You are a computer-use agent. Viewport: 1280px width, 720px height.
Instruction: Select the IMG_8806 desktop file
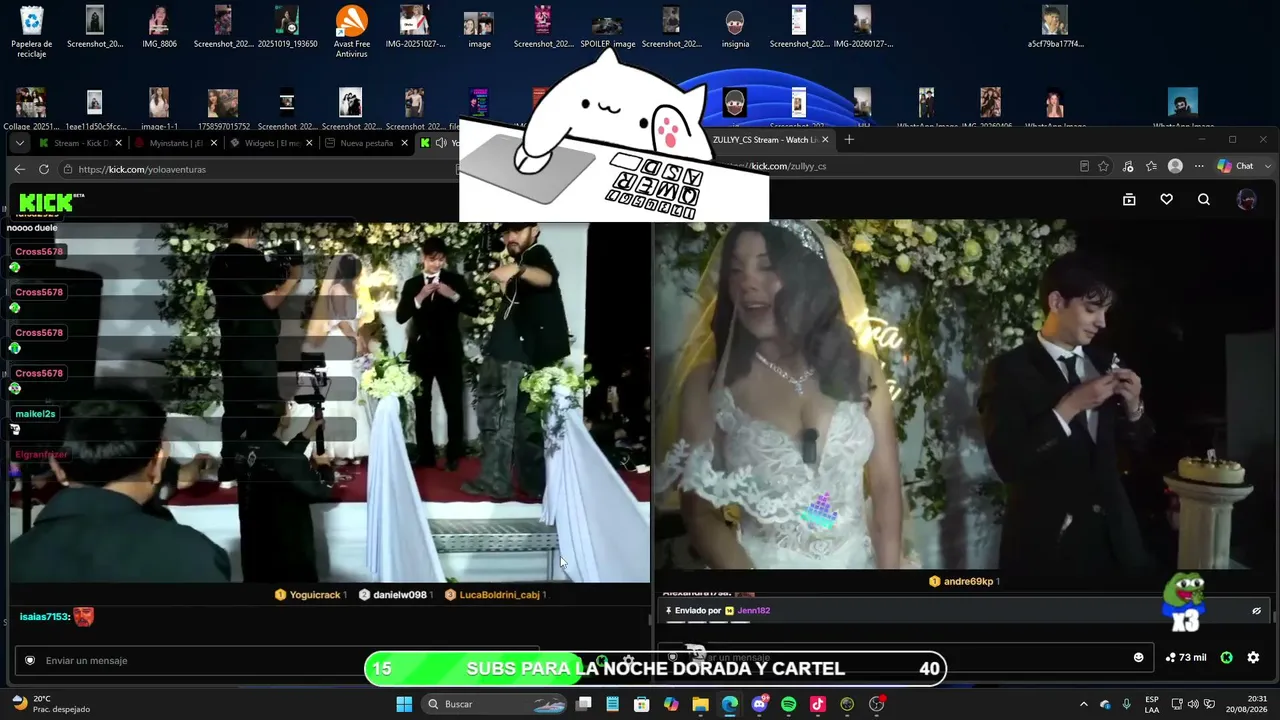[x=159, y=27]
